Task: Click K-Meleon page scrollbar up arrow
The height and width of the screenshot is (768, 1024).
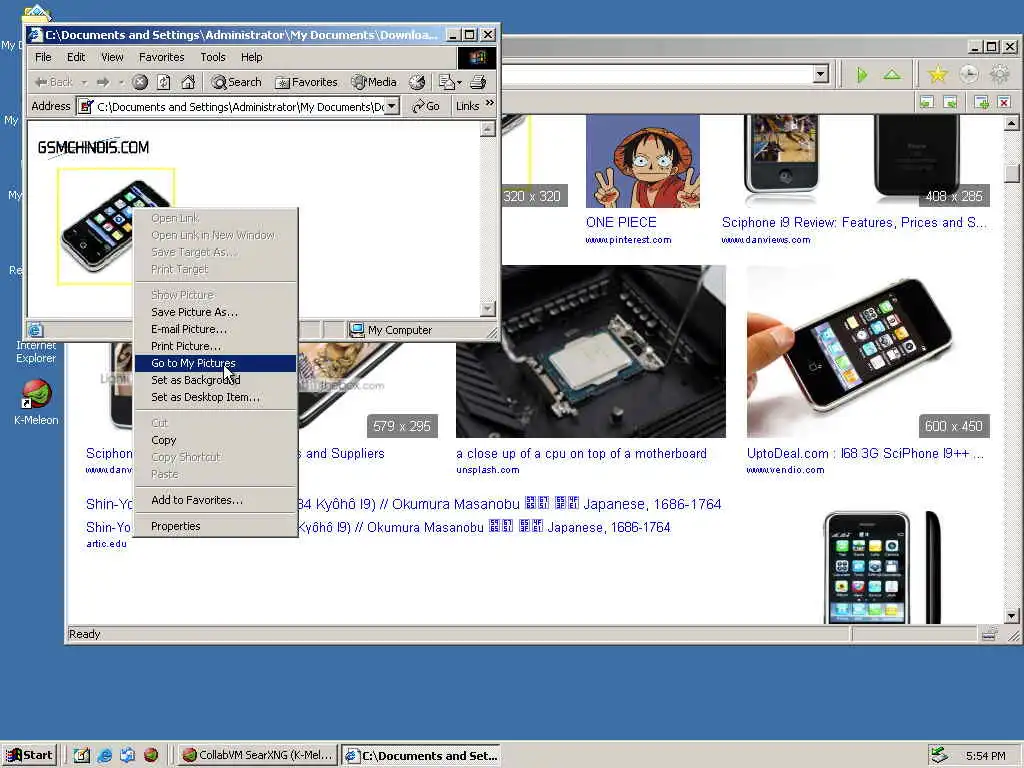Action: point(1012,123)
